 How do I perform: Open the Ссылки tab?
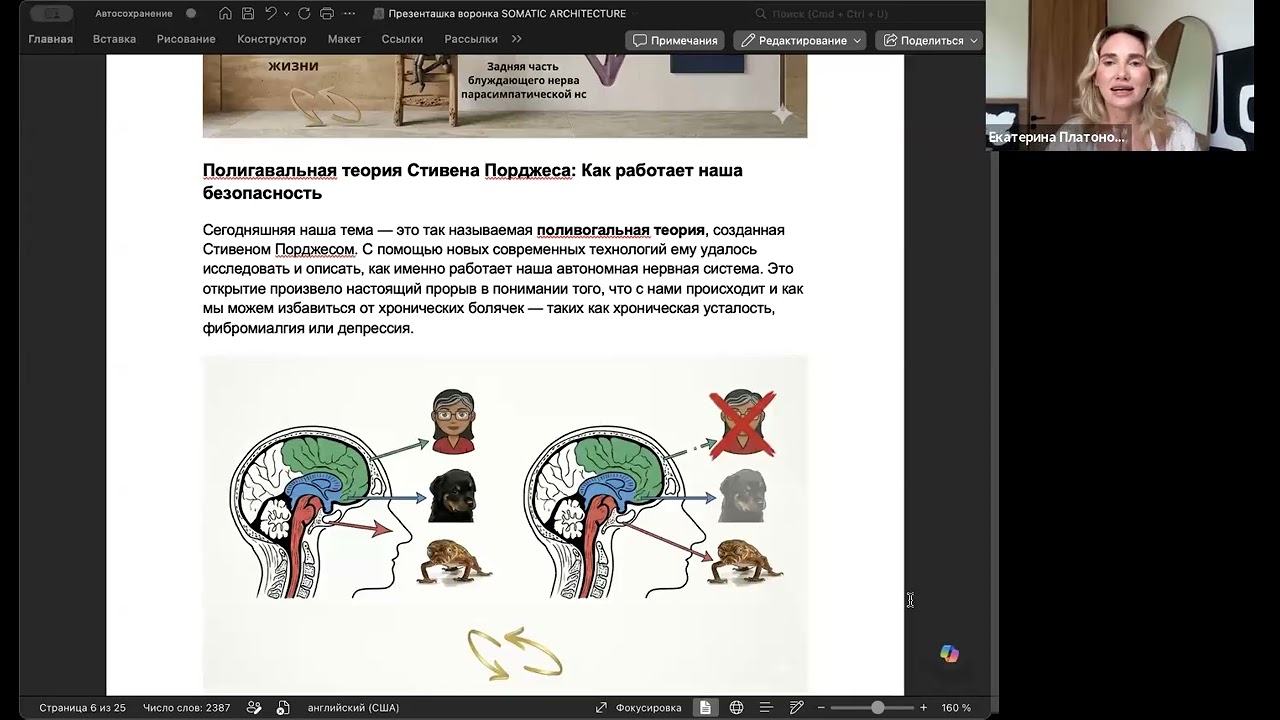[x=402, y=39]
